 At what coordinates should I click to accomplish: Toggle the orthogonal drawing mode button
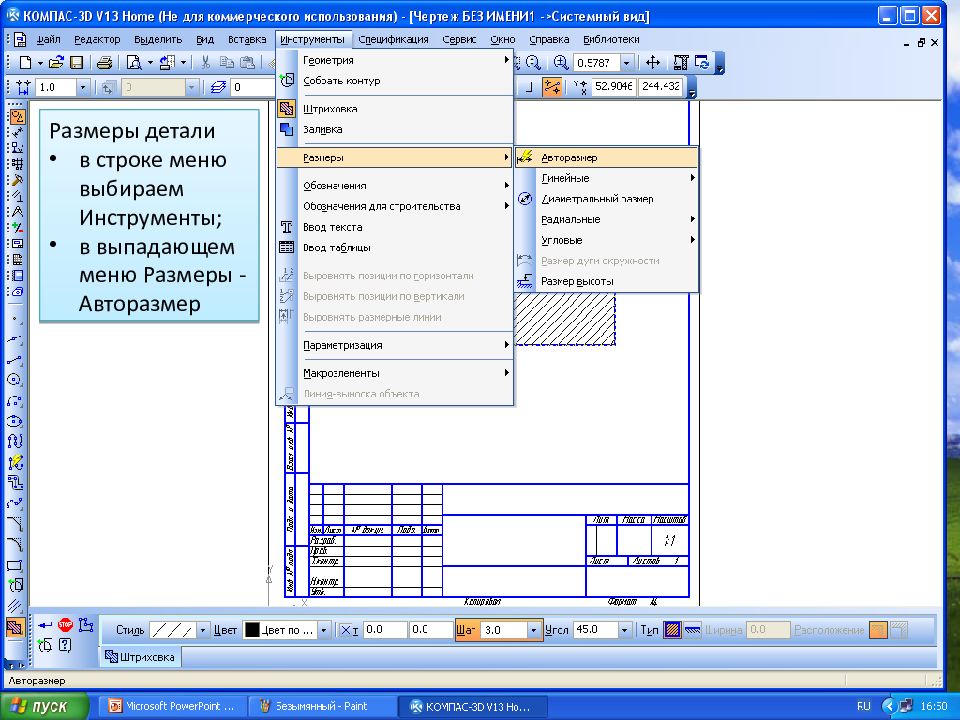[x=530, y=88]
